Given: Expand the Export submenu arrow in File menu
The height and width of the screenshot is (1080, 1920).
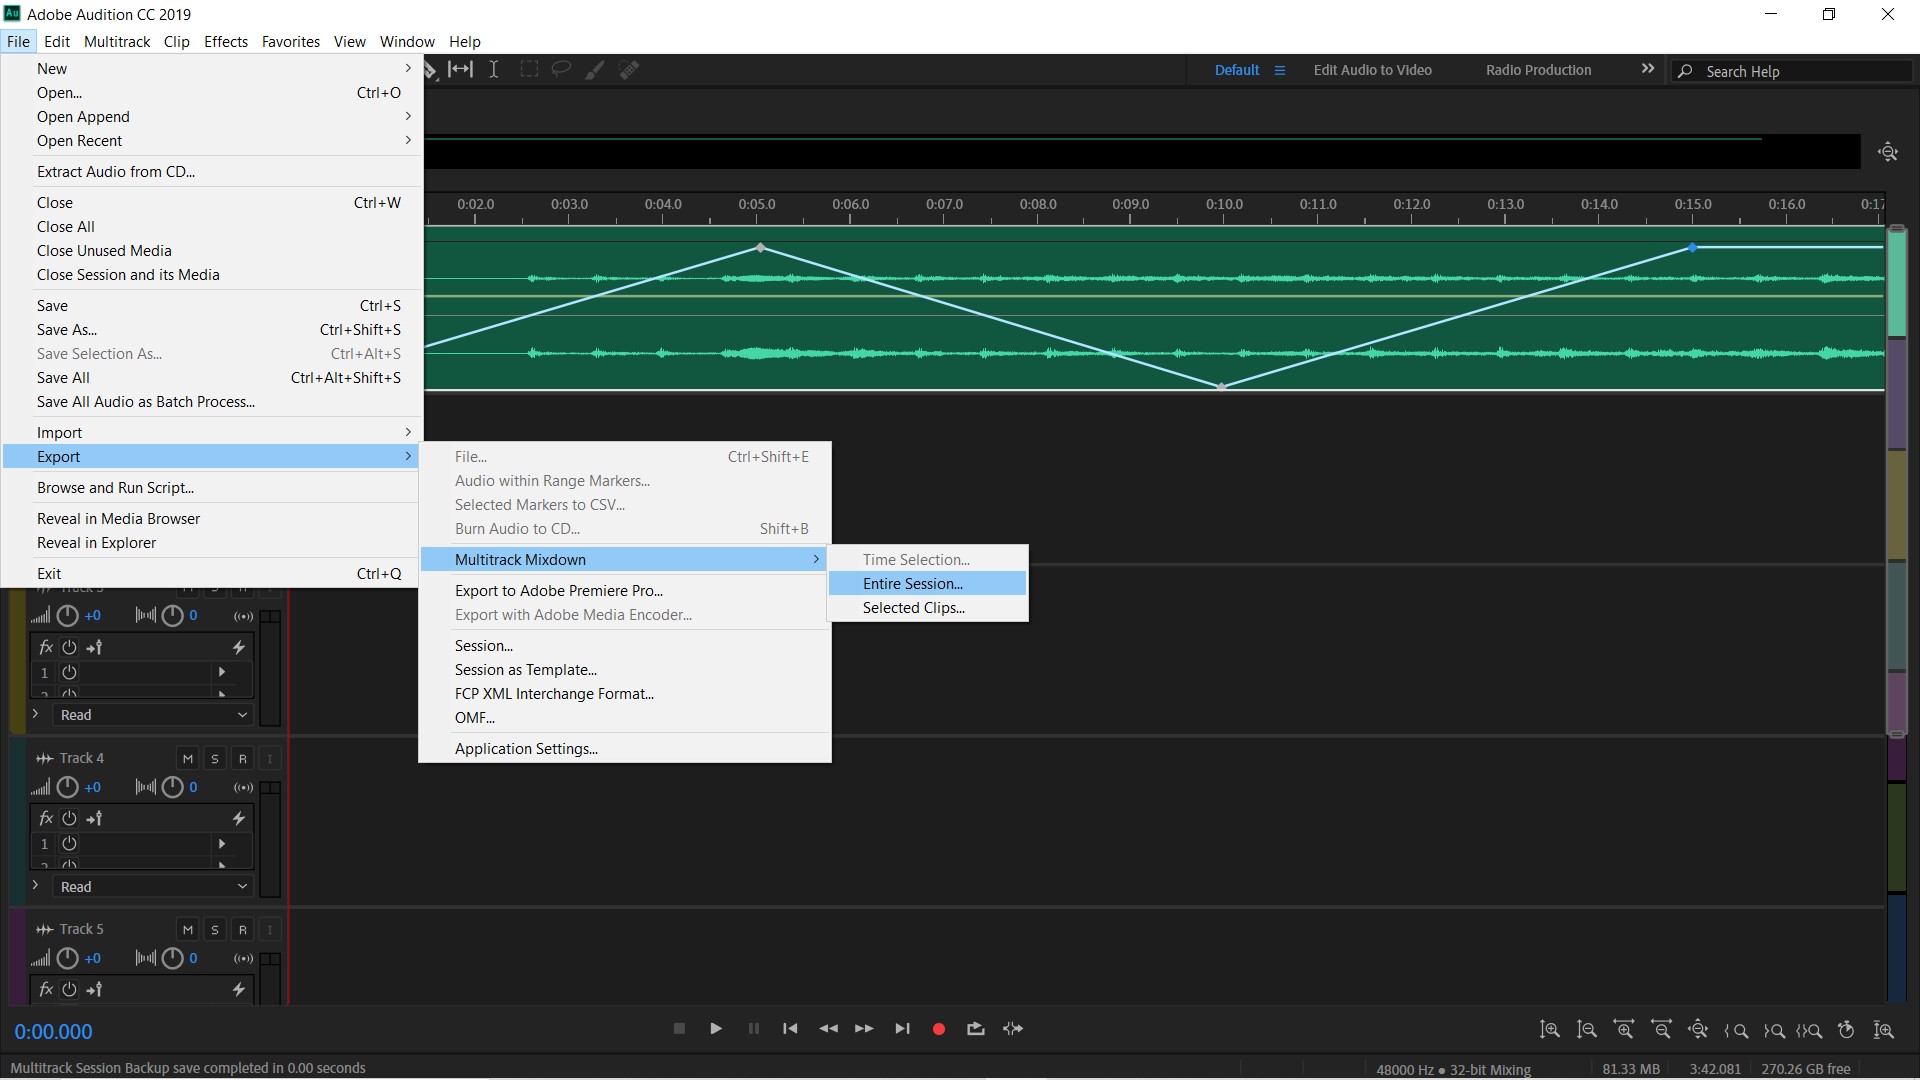Looking at the screenshot, I should [x=408, y=456].
